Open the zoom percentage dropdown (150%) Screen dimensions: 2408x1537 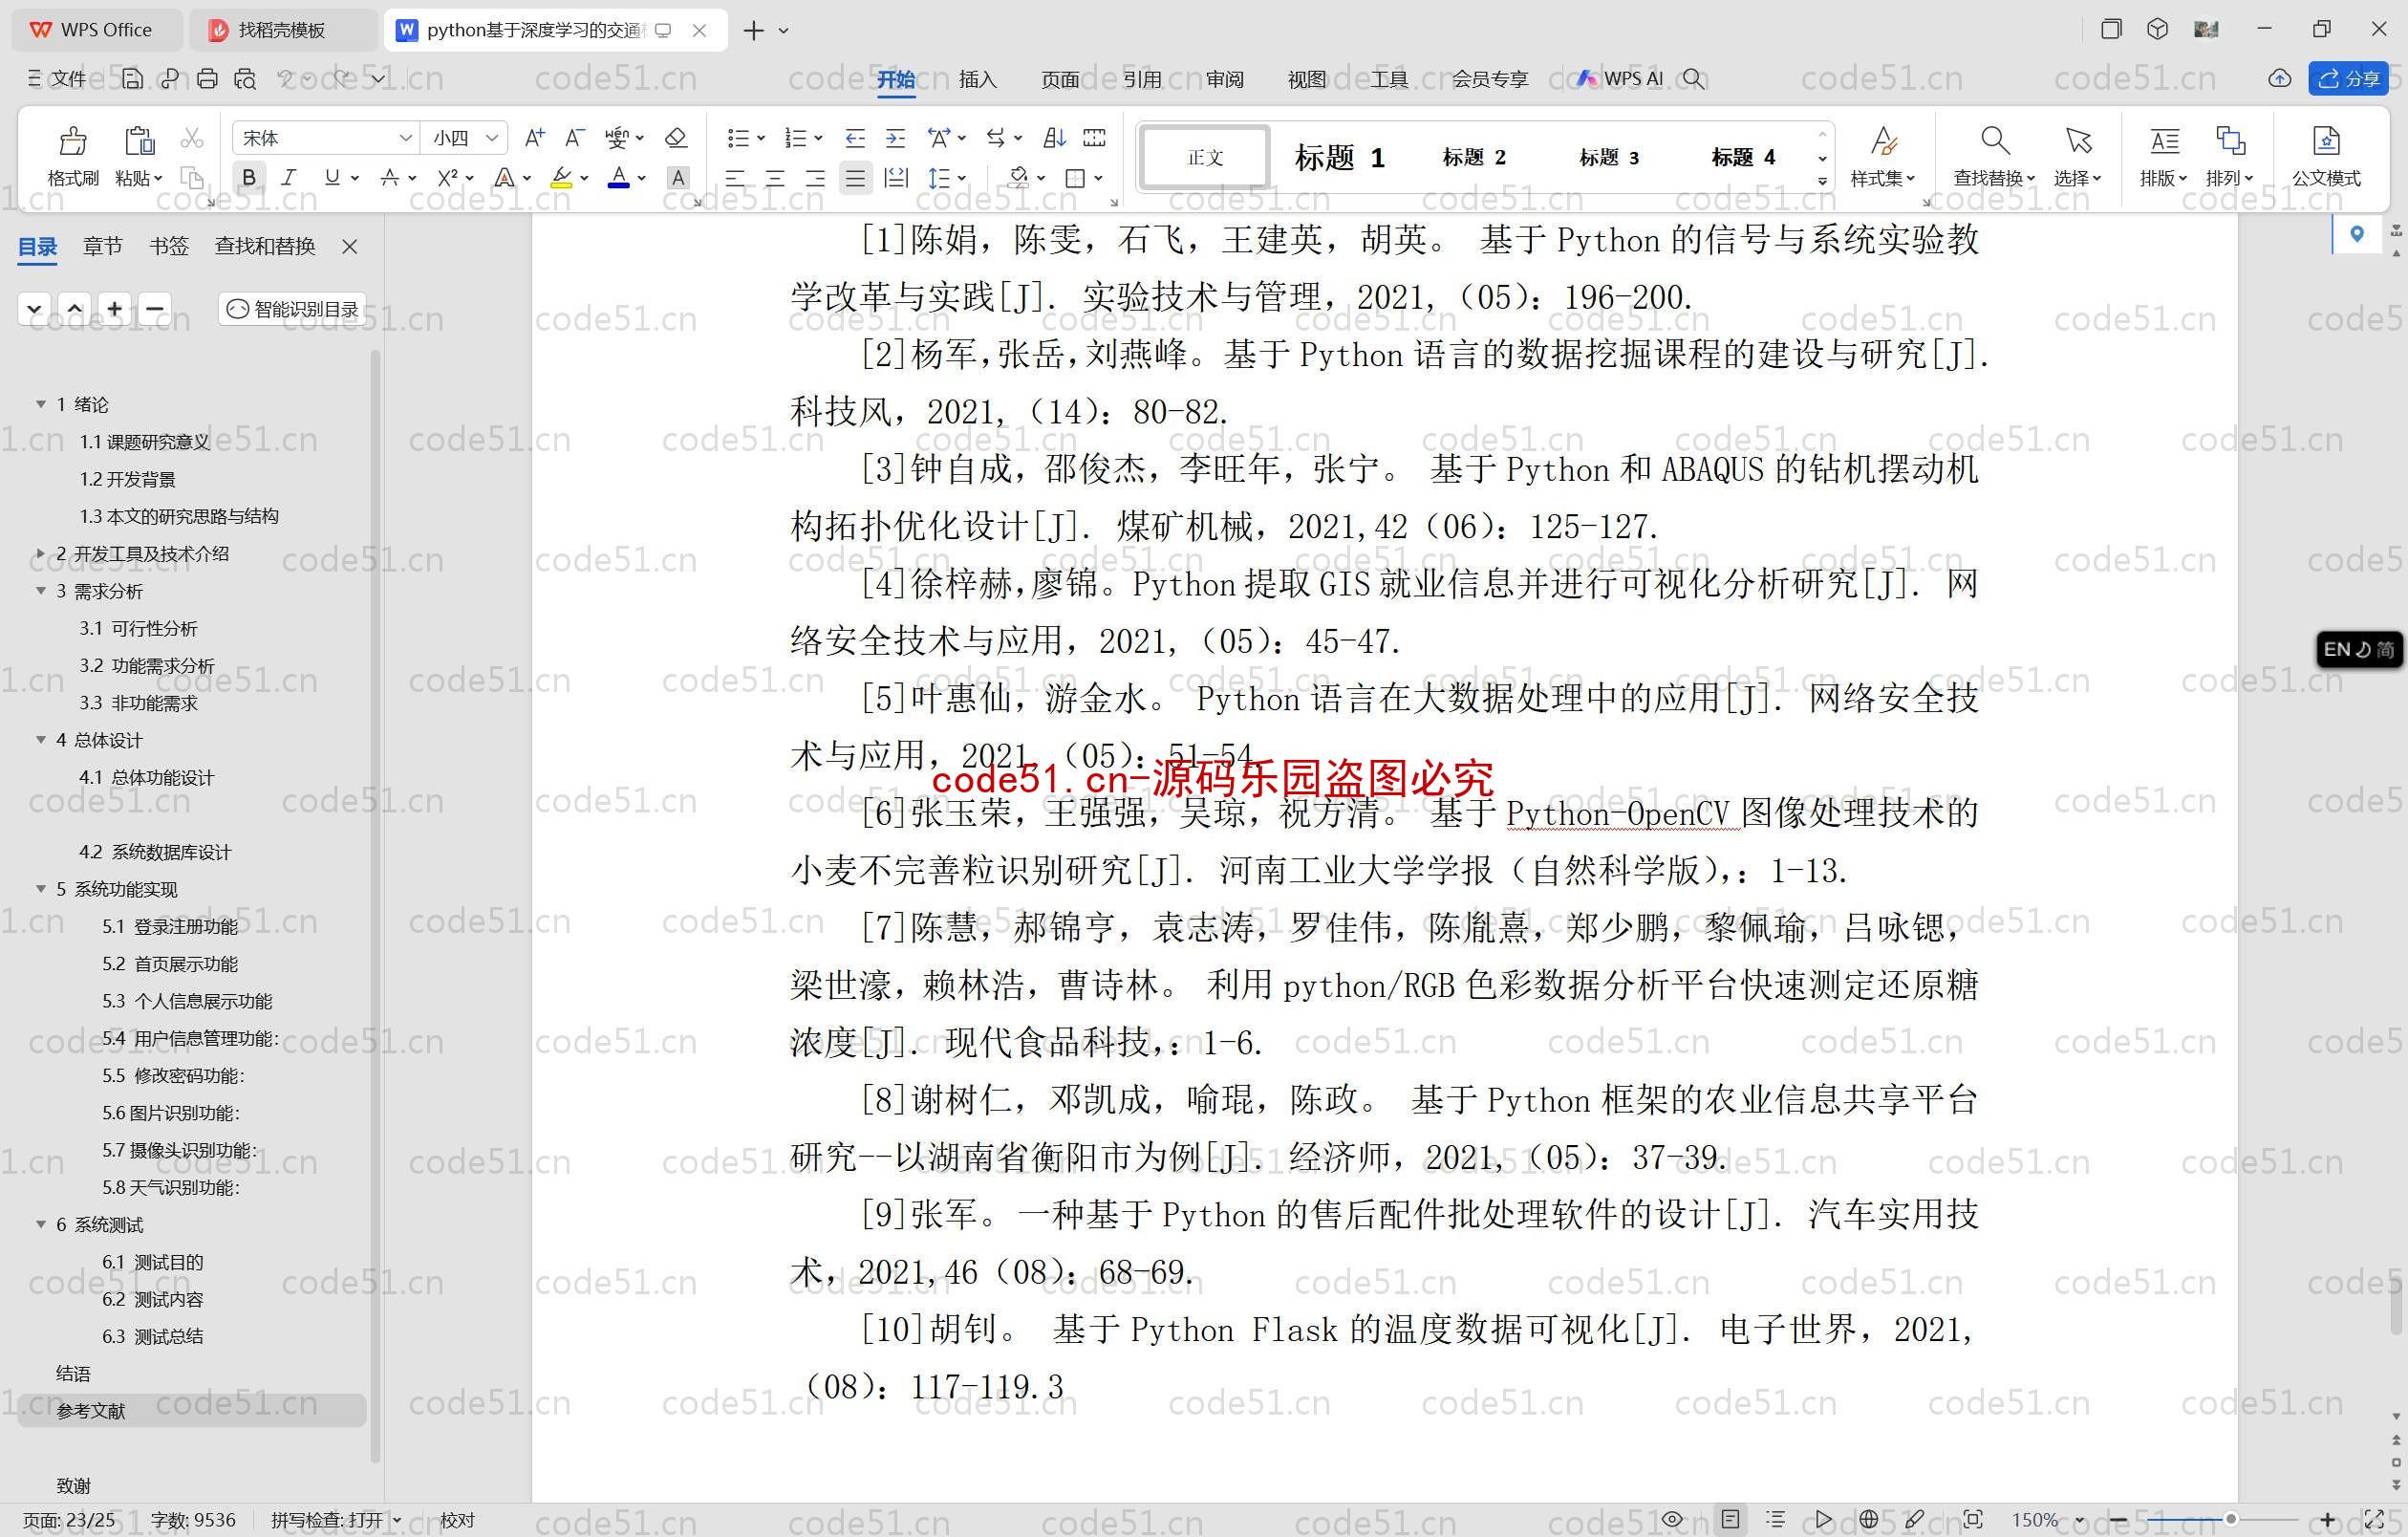click(x=2080, y=1520)
